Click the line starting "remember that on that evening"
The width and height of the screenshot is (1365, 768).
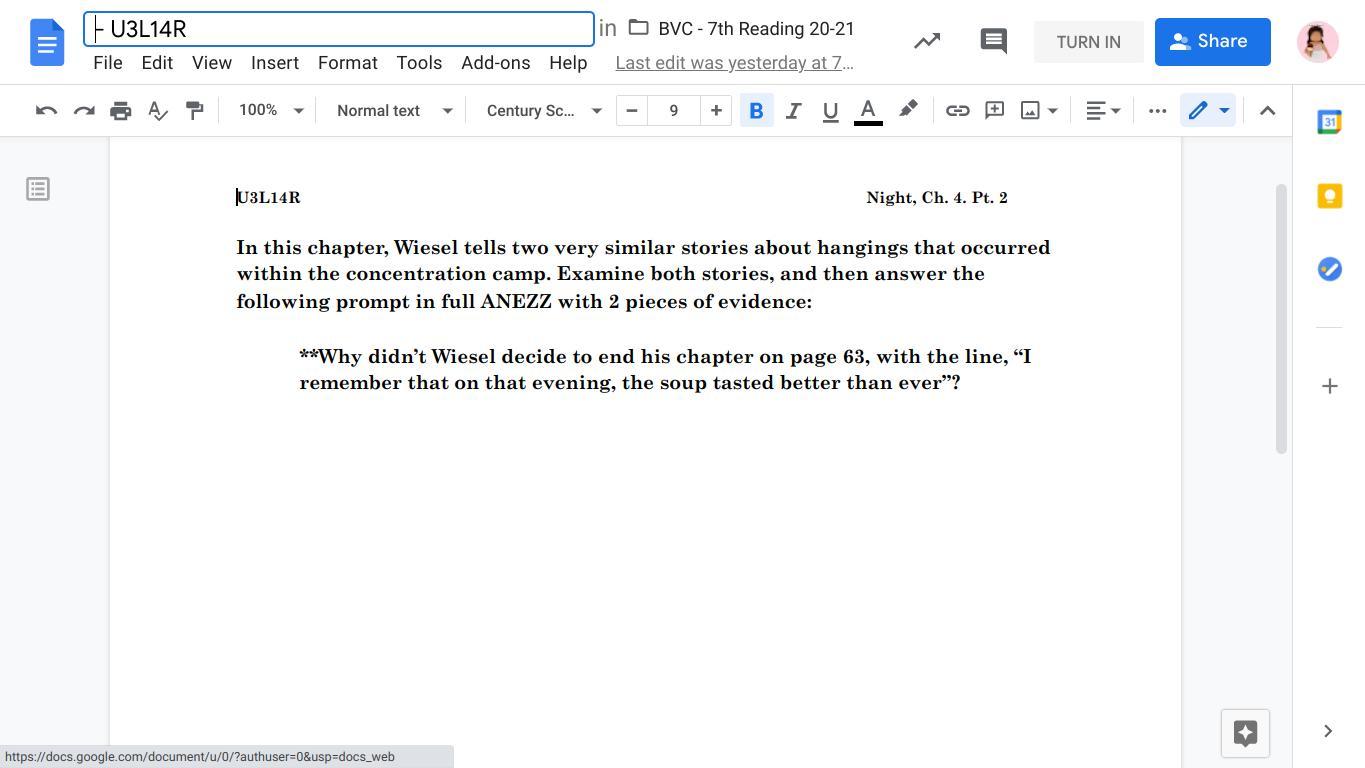(x=629, y=382)
